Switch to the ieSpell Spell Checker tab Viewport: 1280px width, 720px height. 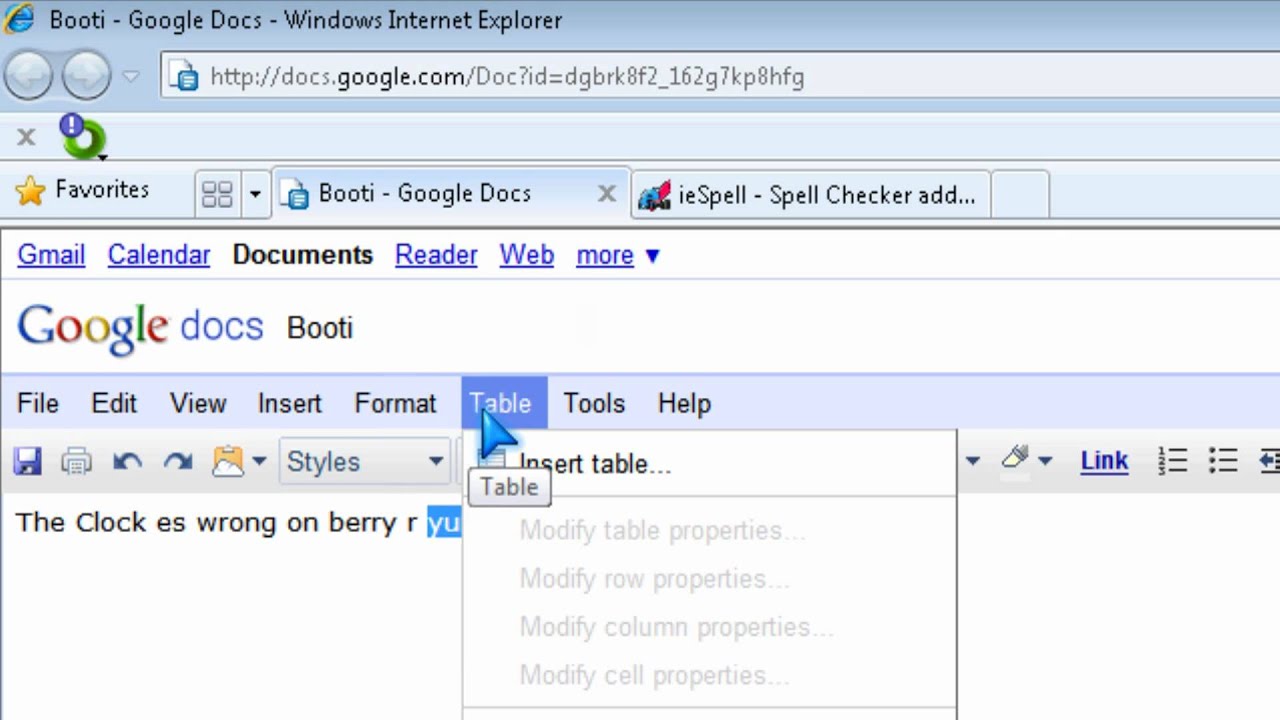point(811,195)
